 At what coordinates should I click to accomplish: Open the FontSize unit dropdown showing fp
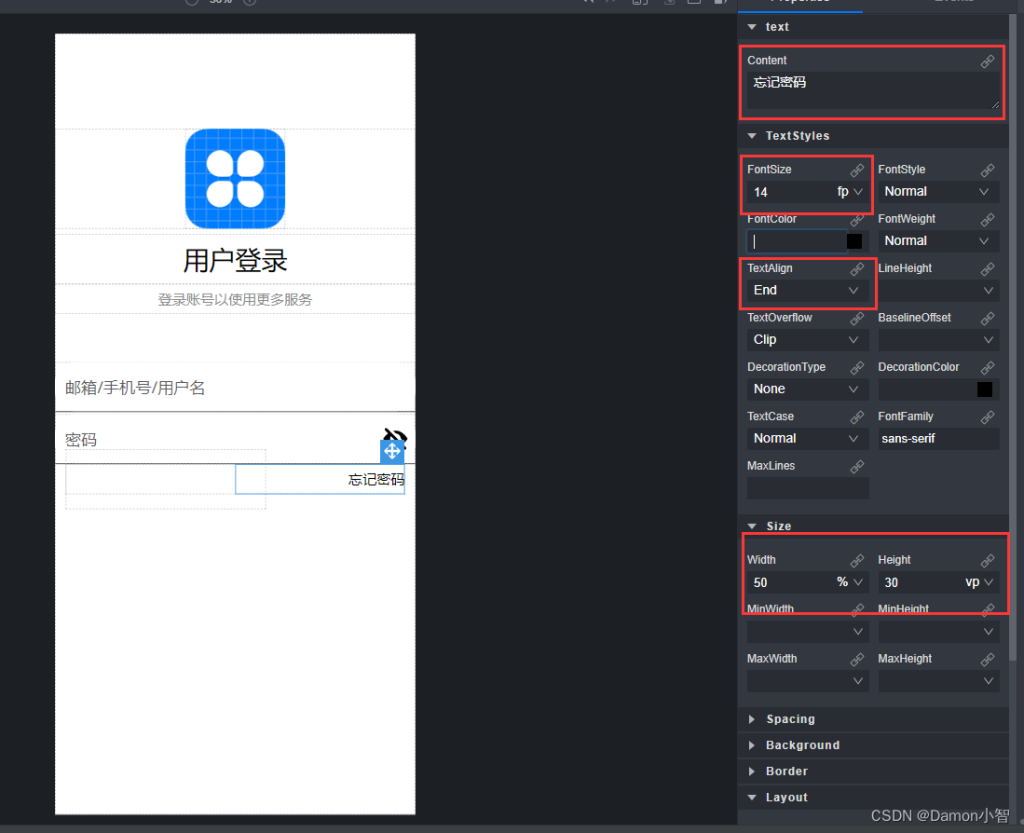click(x=850, y=191)
